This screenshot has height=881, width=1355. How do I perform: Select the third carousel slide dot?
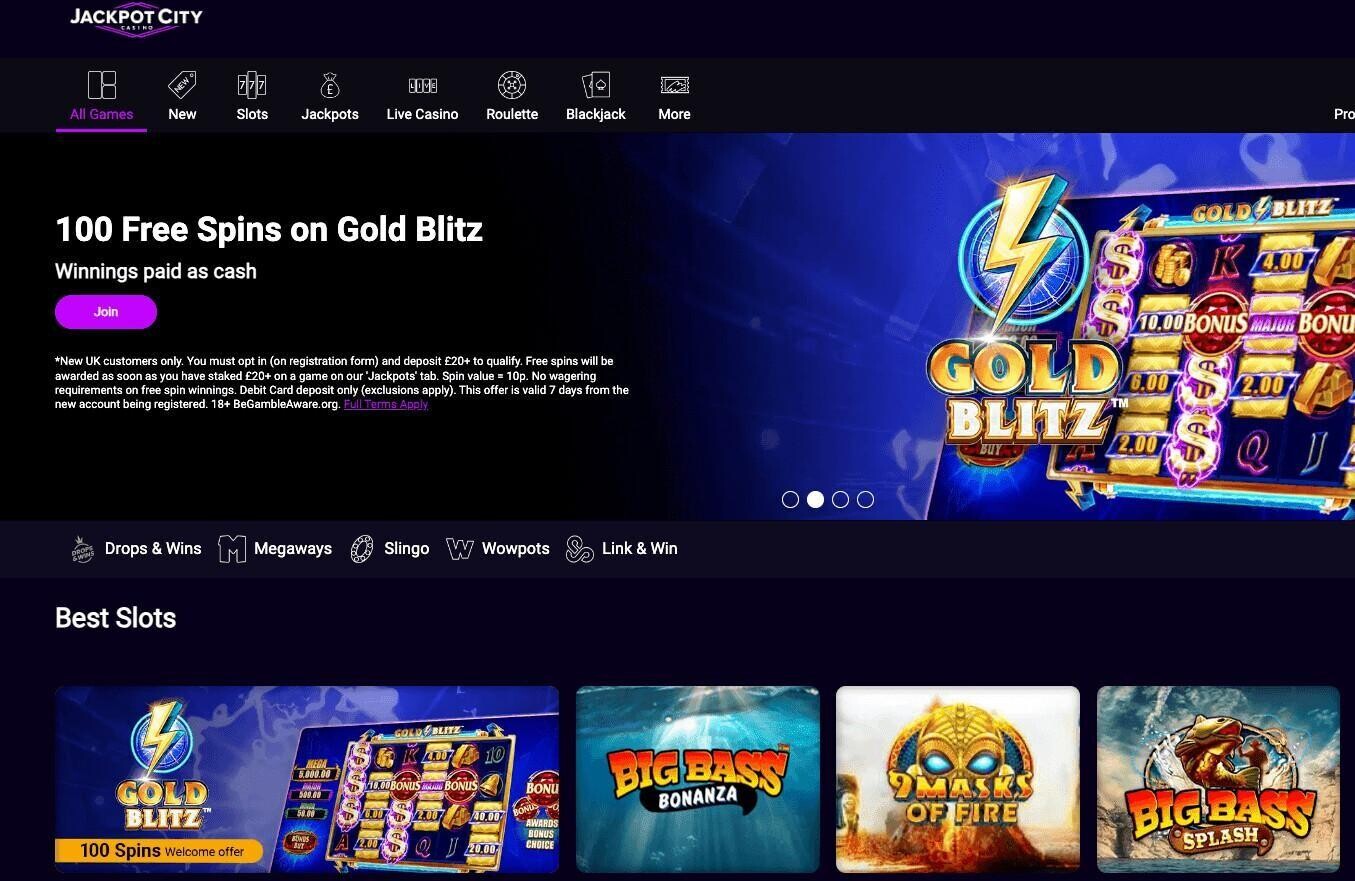click(x=840, y=499)
